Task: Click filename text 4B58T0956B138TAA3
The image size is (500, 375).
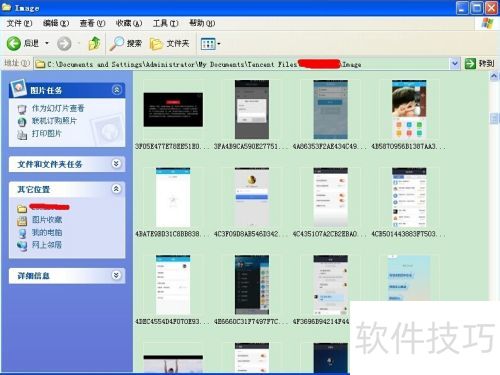Action: point(407,146)
